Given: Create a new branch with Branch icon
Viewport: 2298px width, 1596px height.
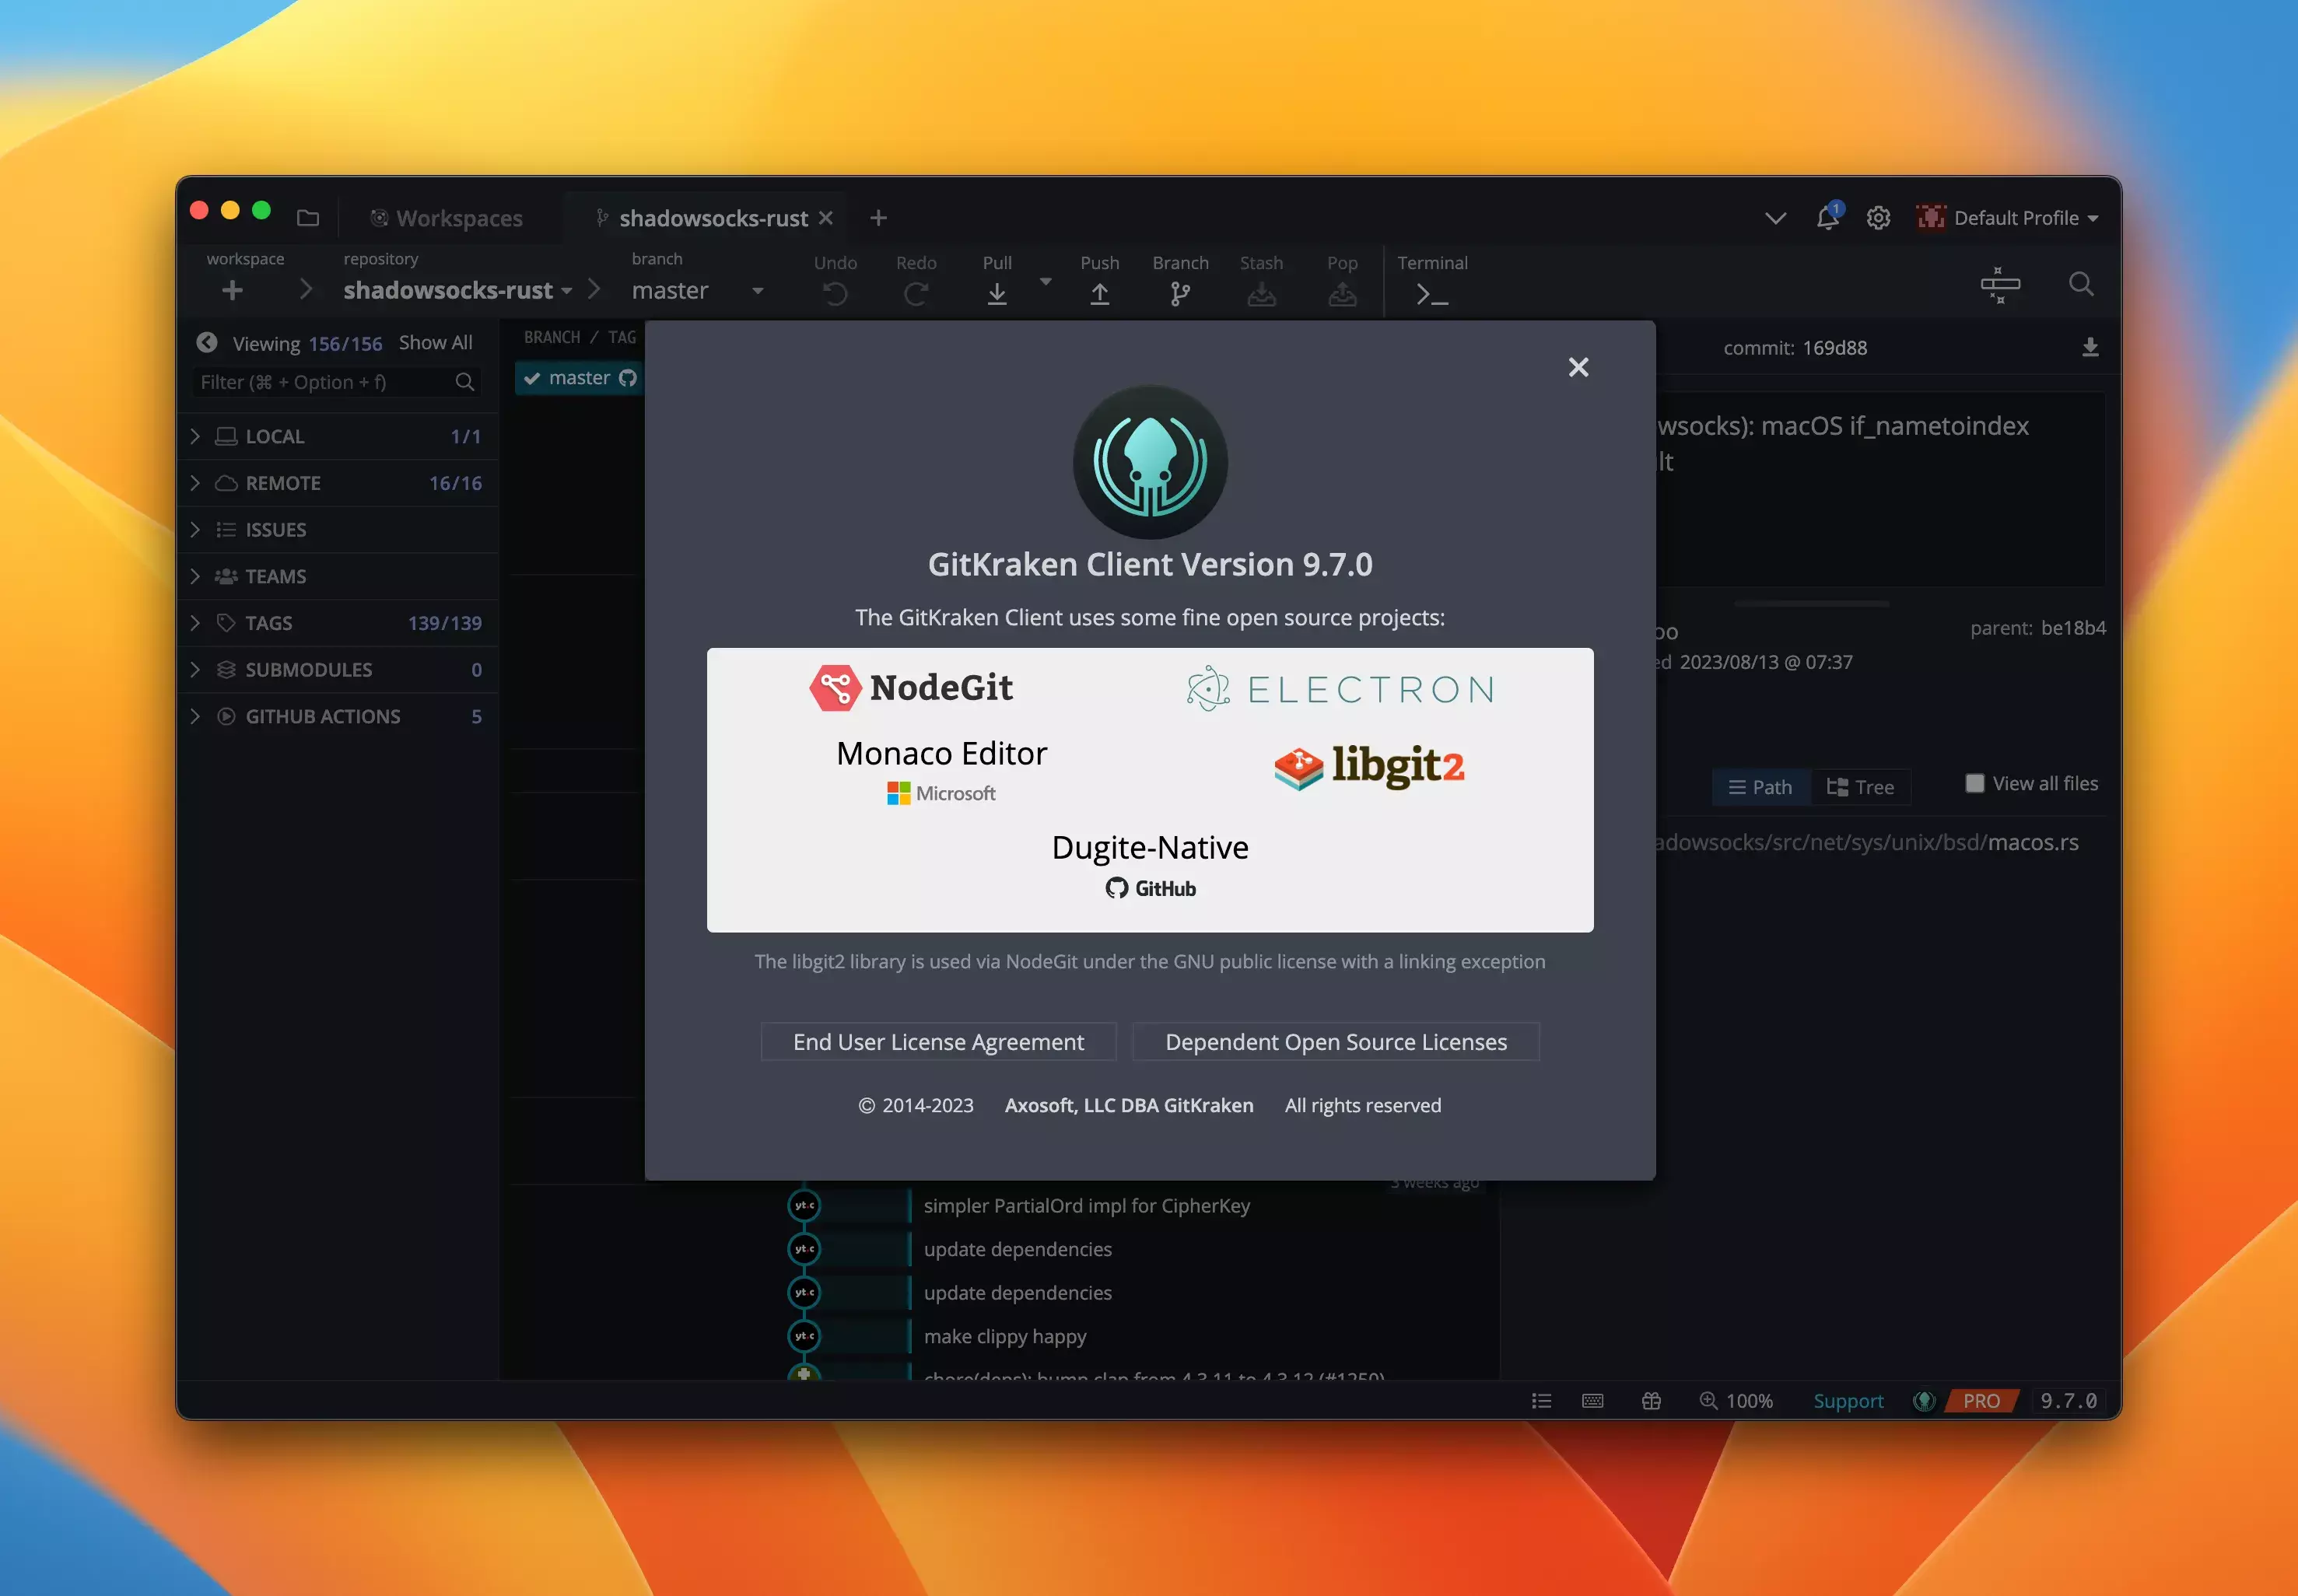Looking at the screenshot, I should (1180, 292).
